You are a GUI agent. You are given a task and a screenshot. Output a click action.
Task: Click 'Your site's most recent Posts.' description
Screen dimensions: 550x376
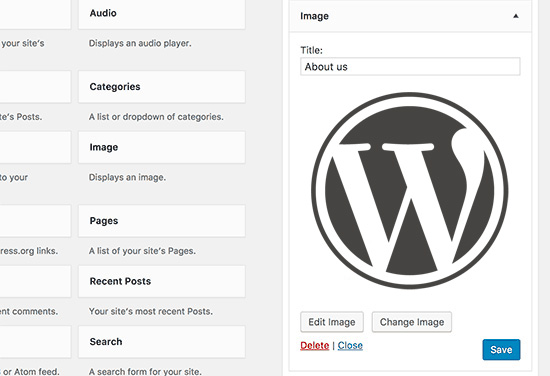(150, 311)
